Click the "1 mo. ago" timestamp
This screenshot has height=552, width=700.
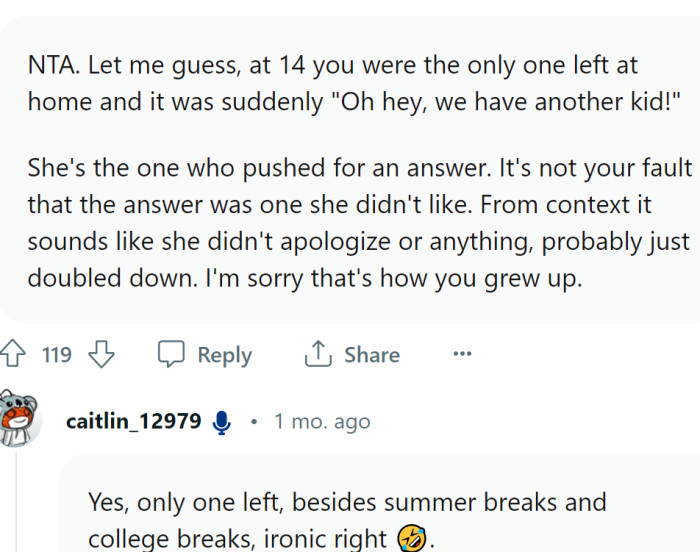[321, 421]
